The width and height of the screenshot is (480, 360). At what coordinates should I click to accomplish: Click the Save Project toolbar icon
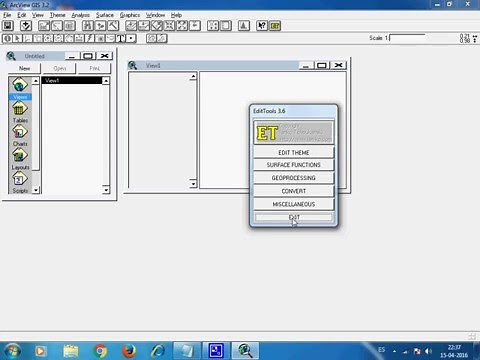8,26
